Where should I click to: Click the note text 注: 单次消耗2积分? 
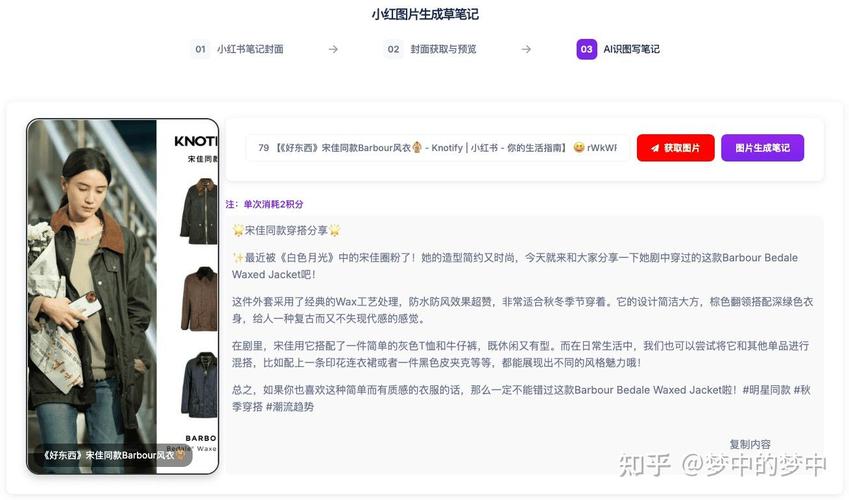pos(264,204)
